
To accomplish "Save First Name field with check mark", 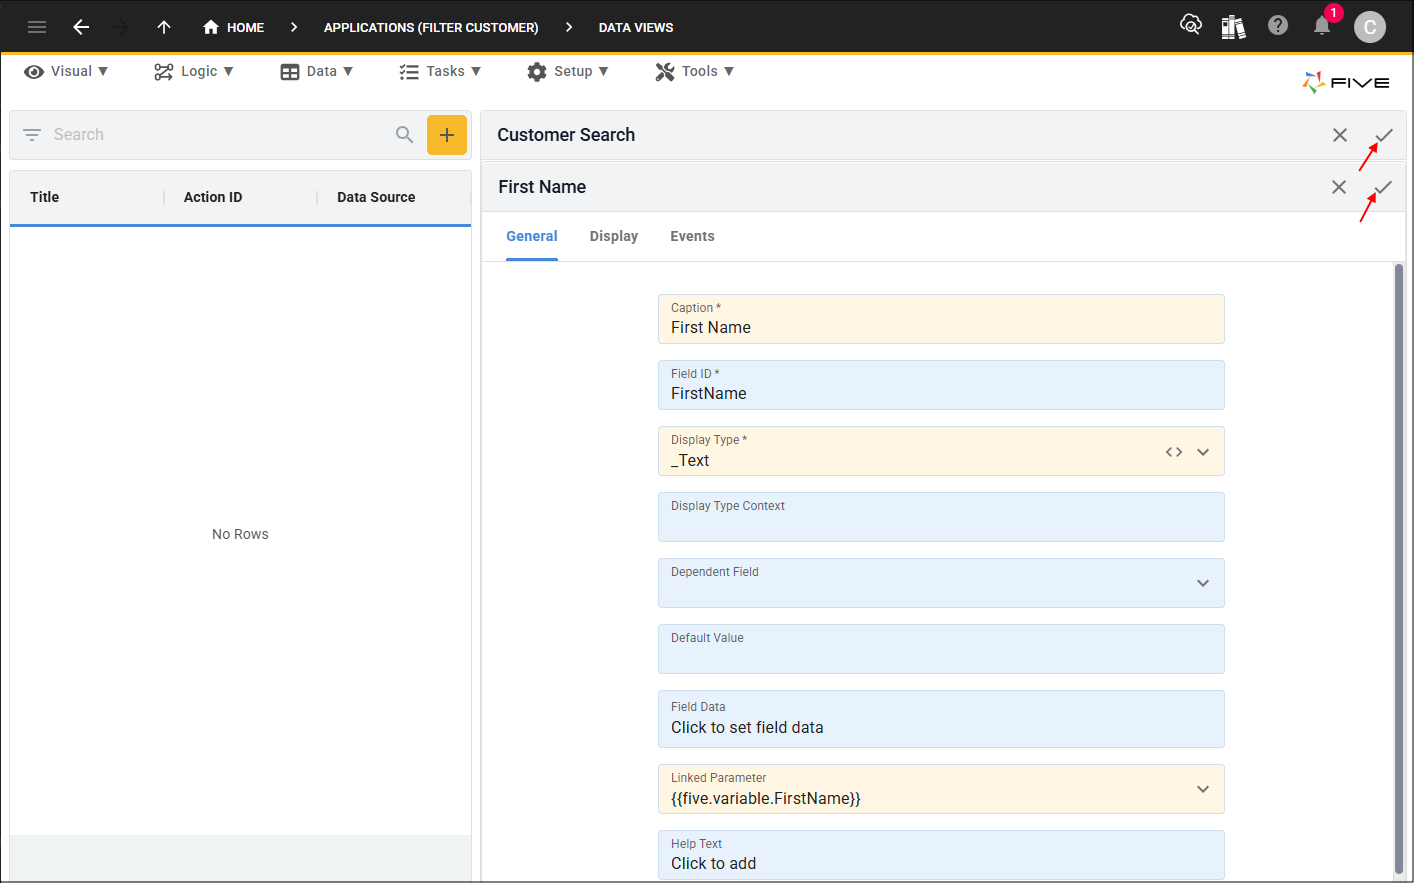I will coord(1383,187).
